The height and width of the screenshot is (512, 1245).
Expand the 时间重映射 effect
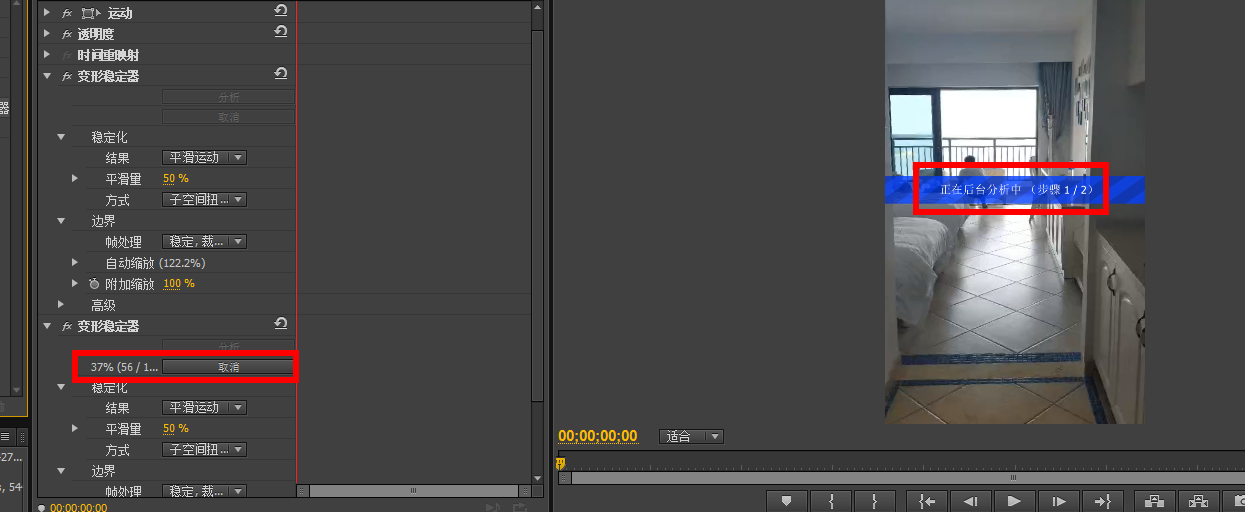(47, 55)
